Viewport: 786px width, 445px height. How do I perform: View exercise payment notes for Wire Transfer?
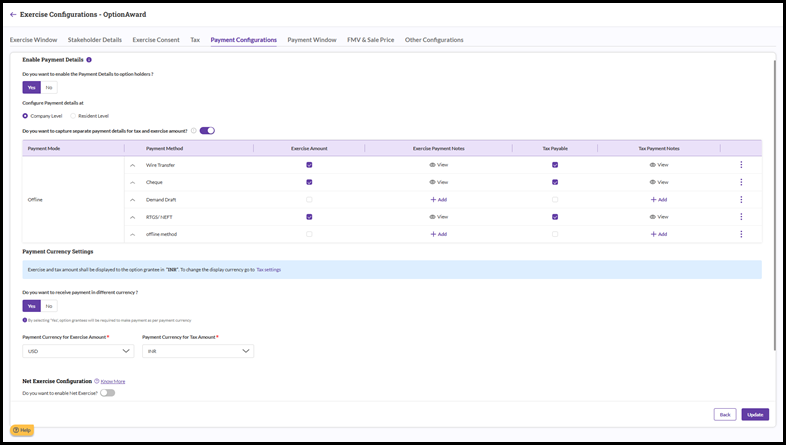point(439,165)
